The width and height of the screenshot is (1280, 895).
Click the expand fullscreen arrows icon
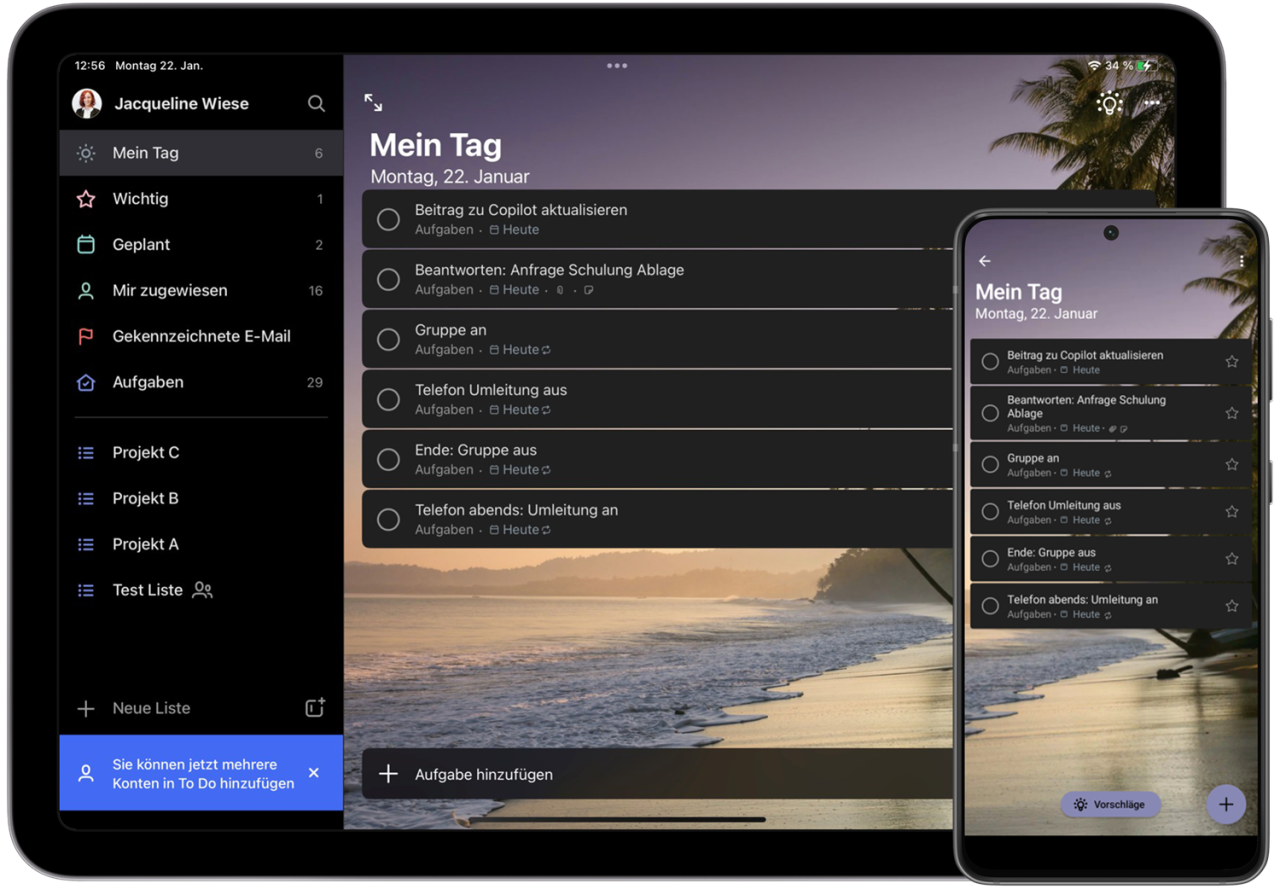373,102
